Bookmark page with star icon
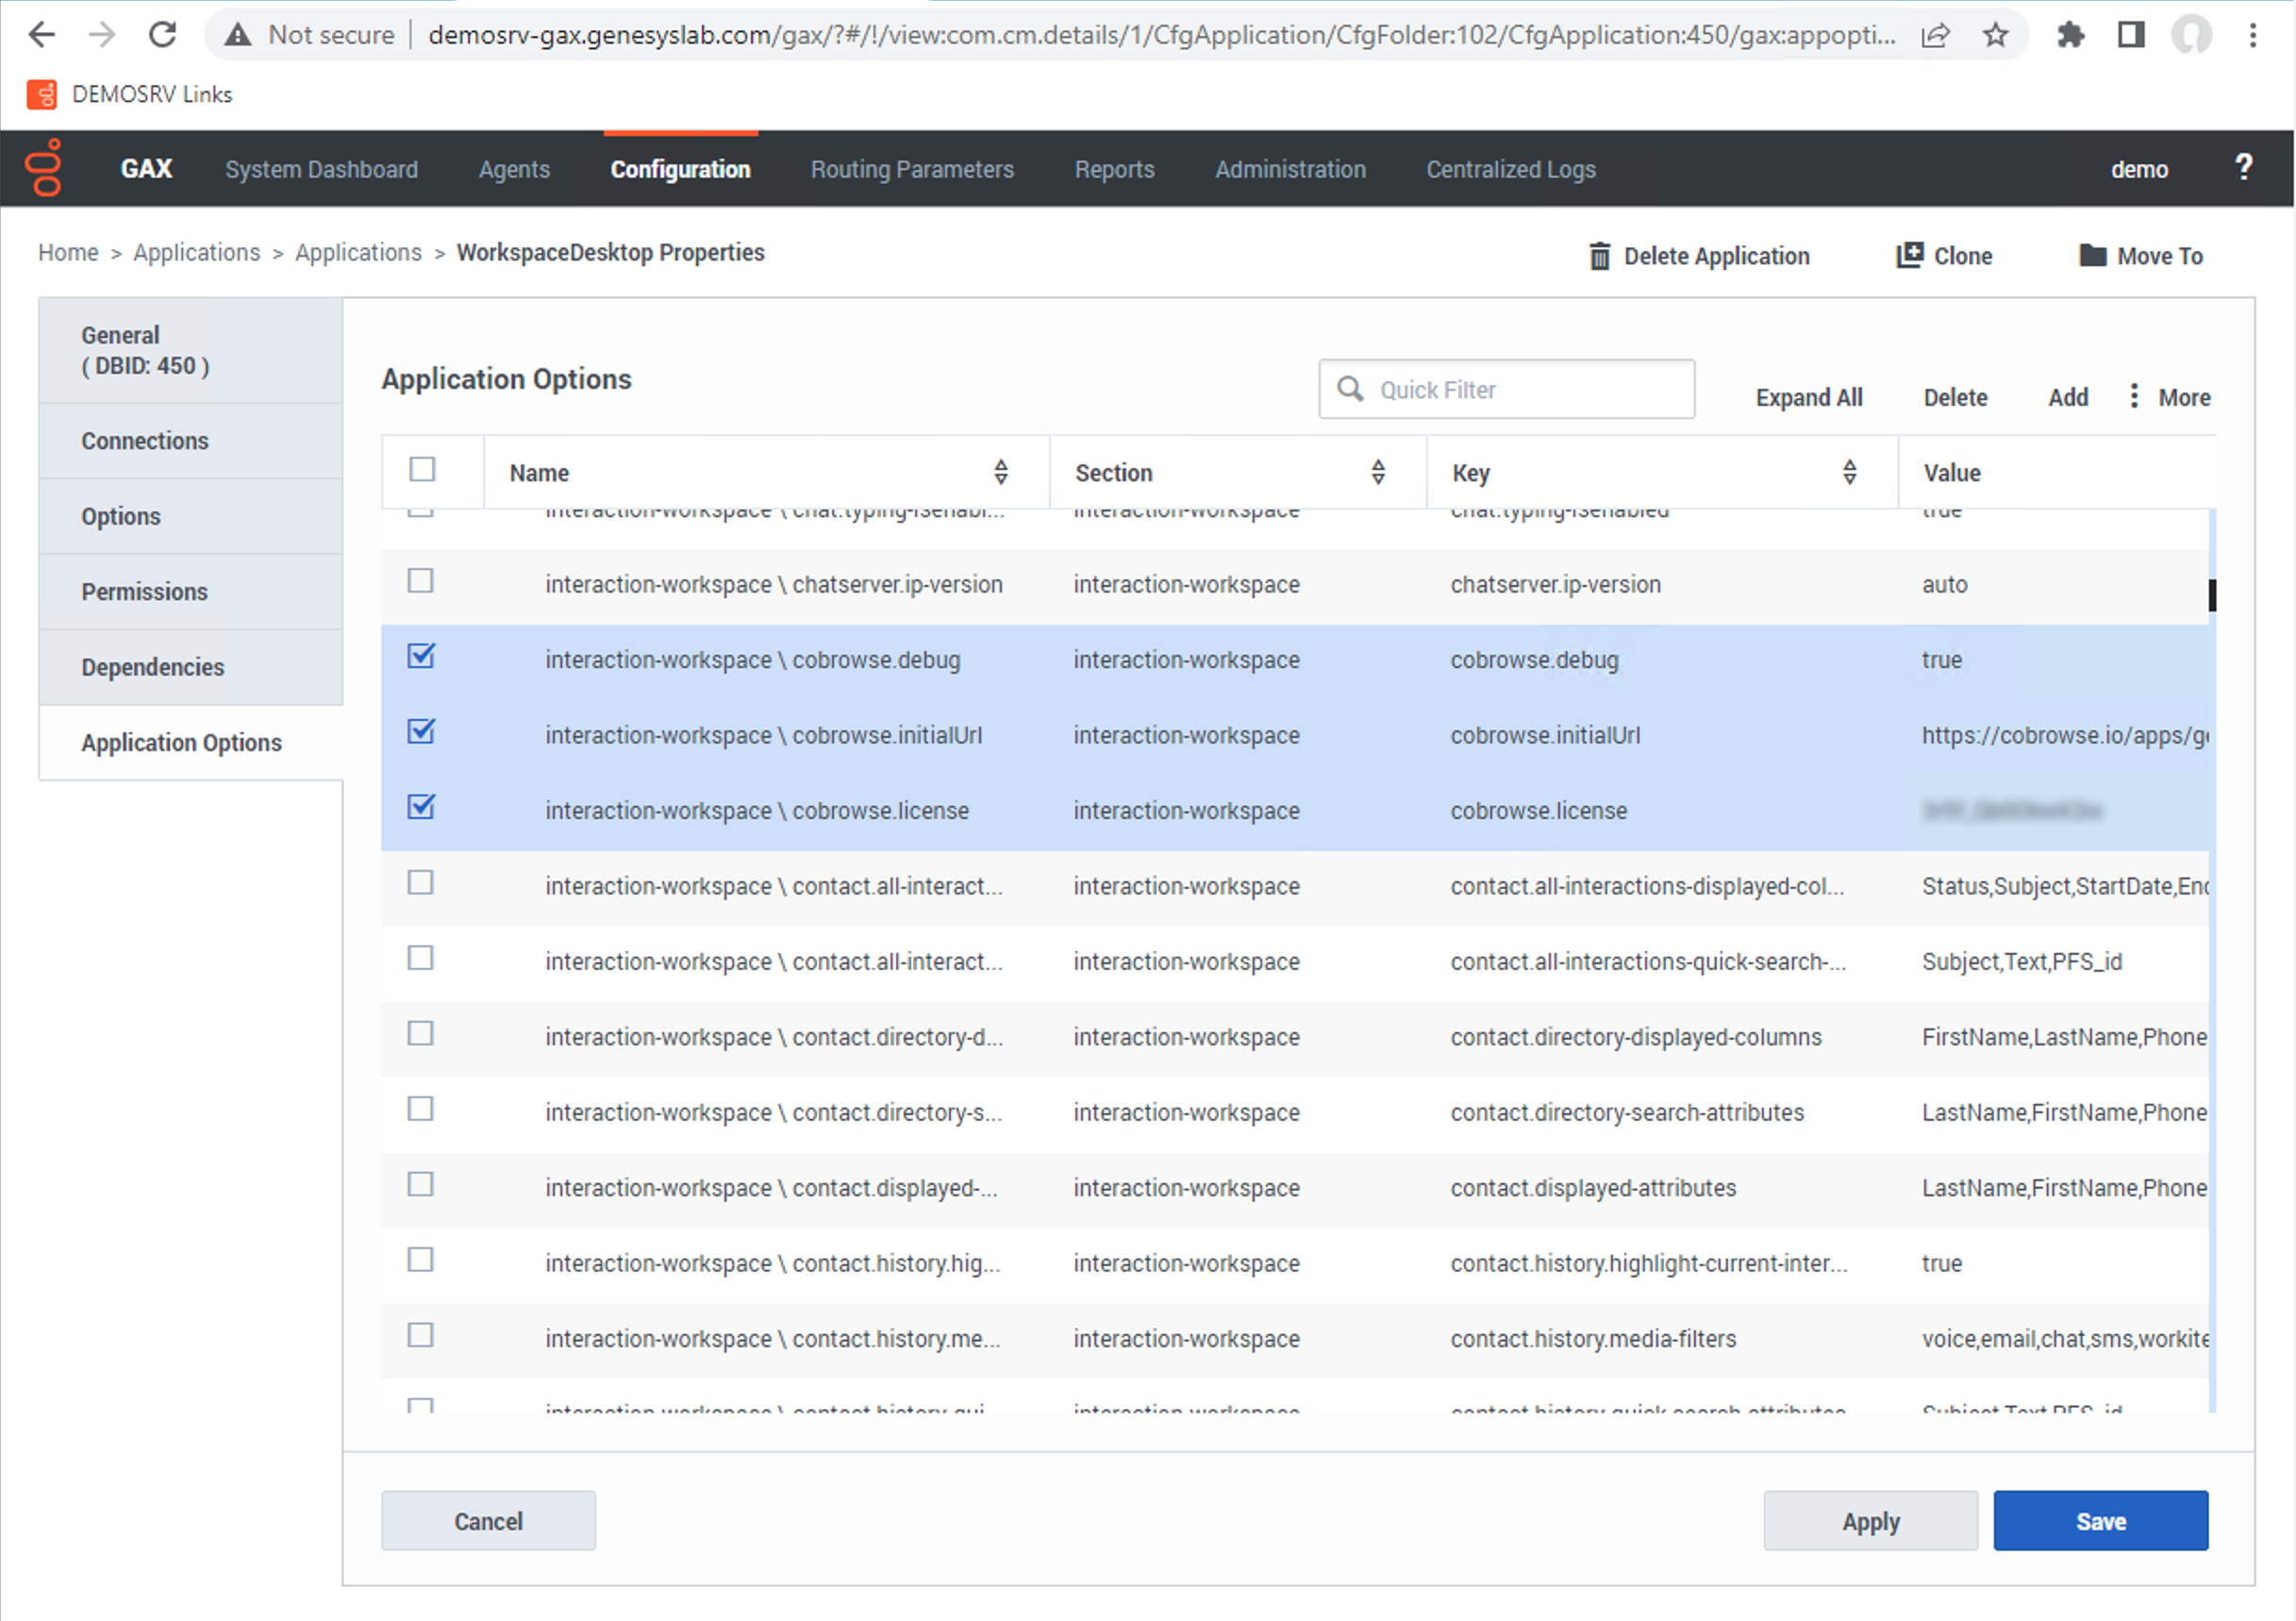This screenshot has height=1621, width=2296. click(x=1996, y=35)
